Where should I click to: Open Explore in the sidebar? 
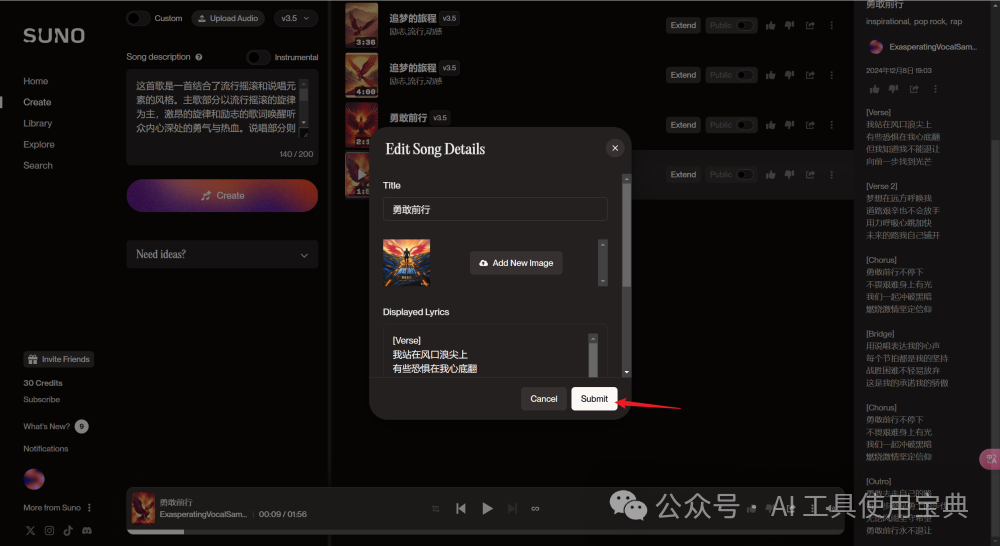pos(39,144)
